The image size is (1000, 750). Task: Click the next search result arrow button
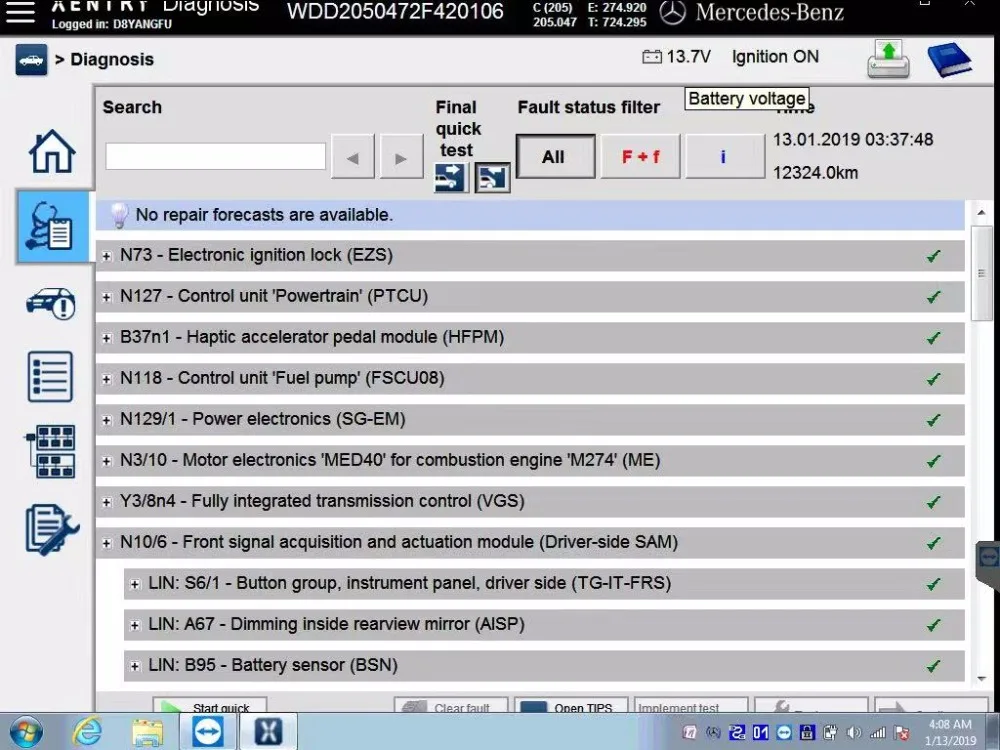point(401,157)
